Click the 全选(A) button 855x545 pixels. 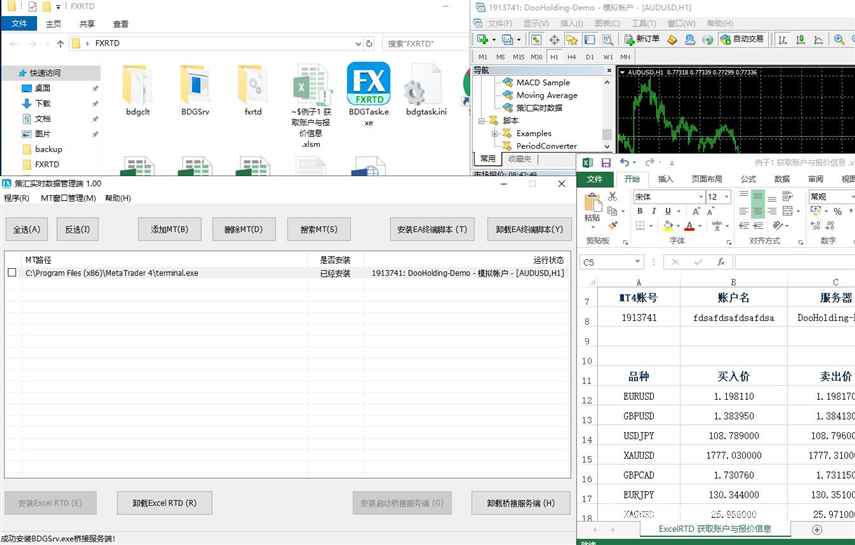point(27,229)
